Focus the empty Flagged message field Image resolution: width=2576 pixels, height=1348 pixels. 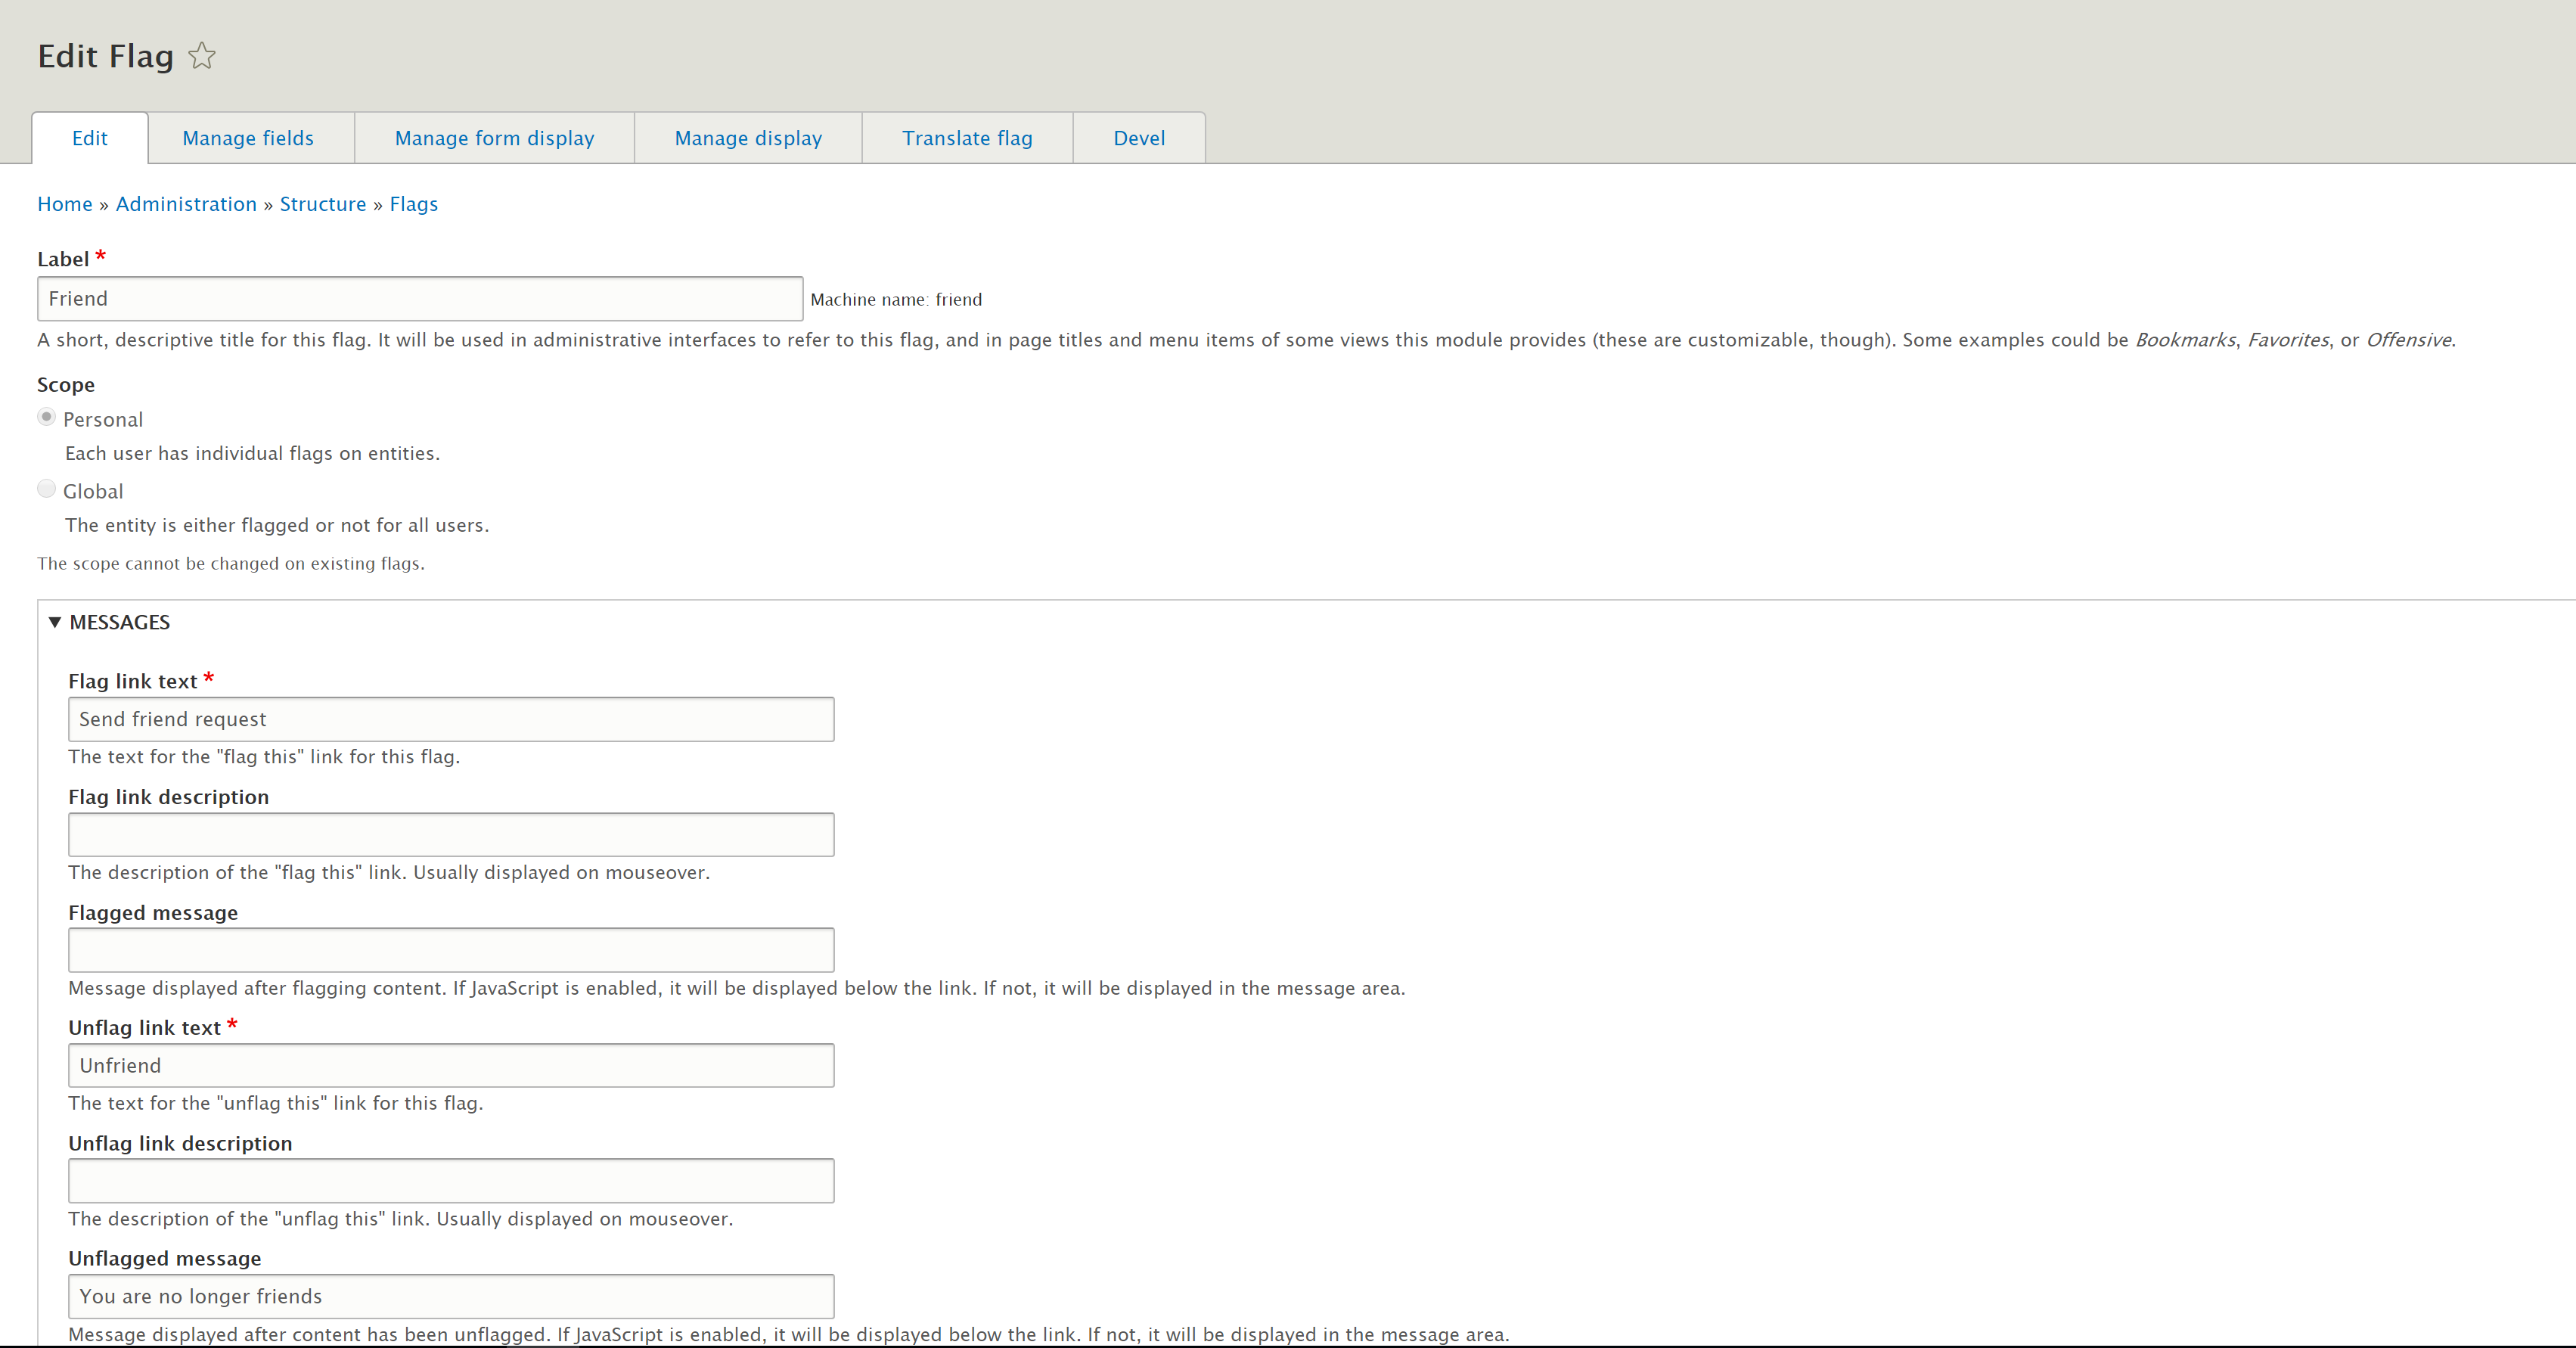click(451, 950)
